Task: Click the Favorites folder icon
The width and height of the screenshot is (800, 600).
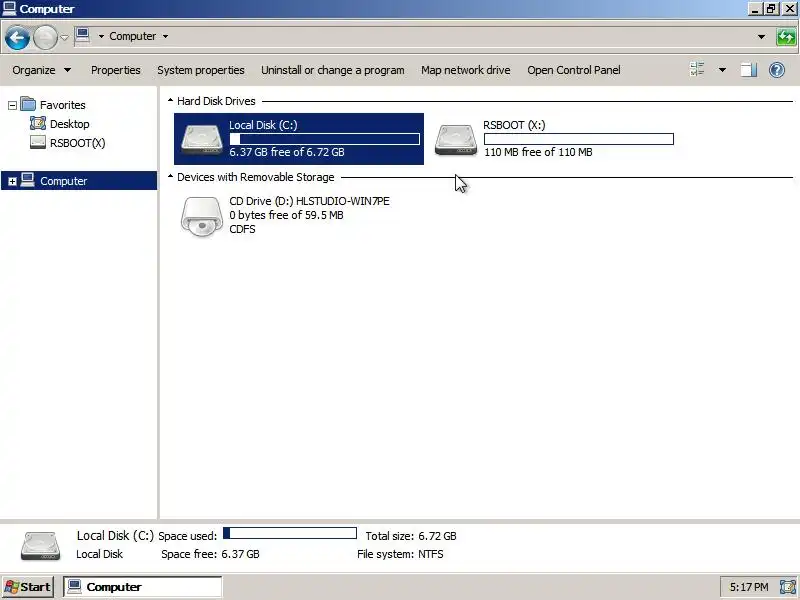Action: pyautogui.click(x=28, y=104)
